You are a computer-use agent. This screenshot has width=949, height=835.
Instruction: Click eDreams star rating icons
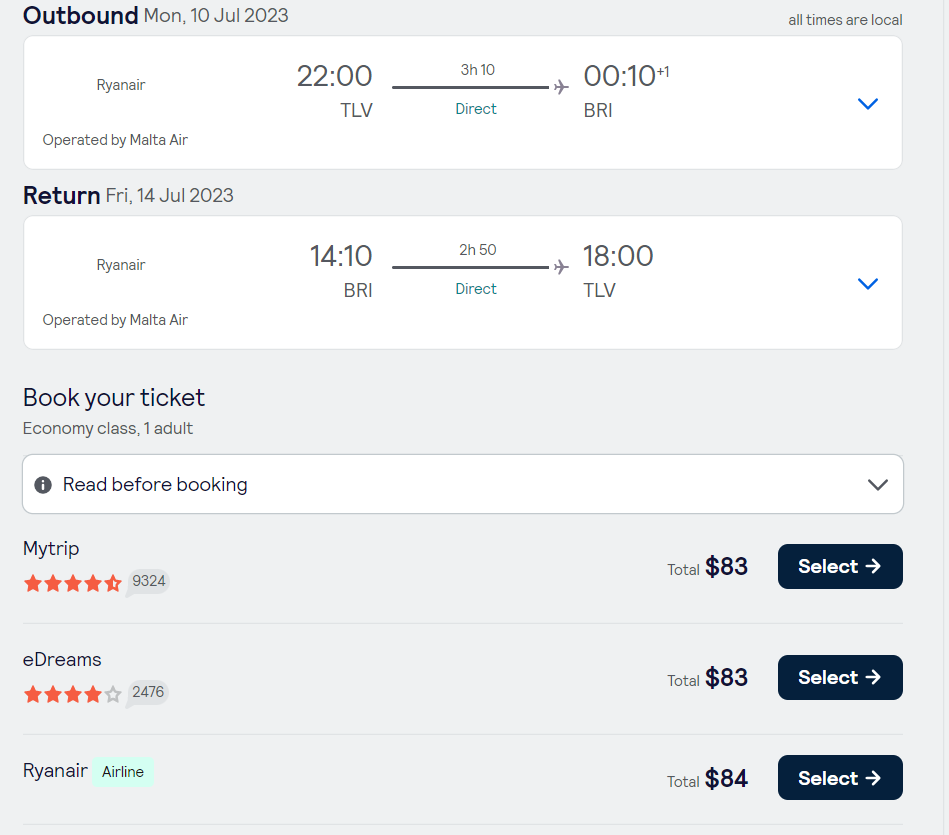click(72, 693)
